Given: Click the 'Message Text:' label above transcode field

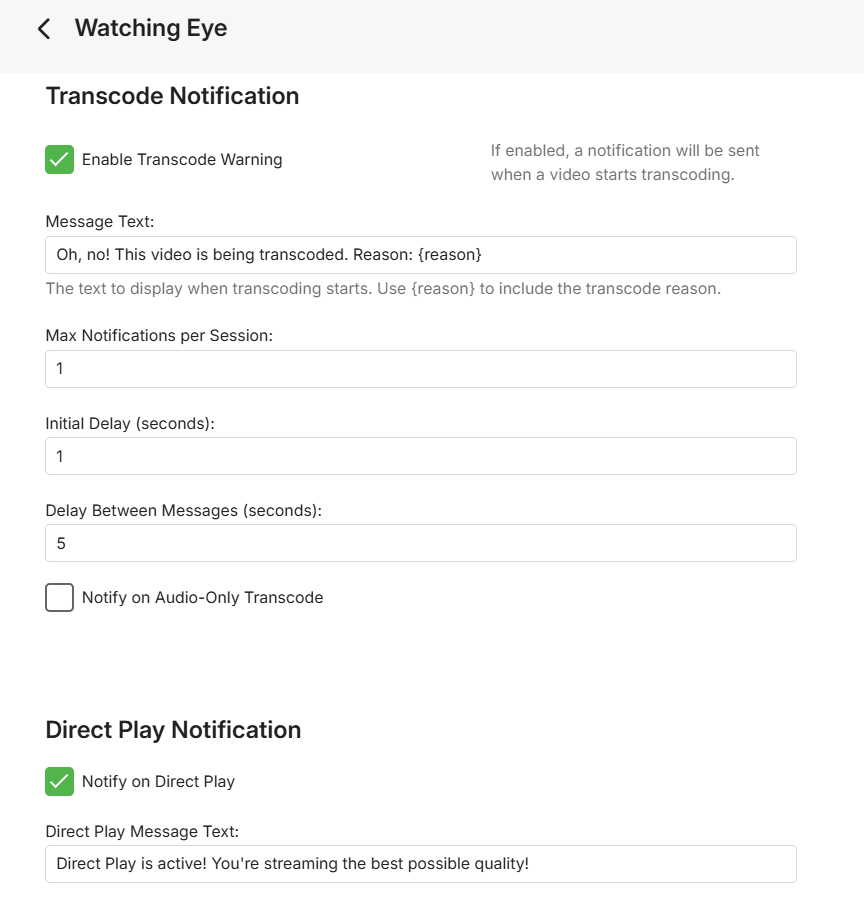Looking at the screenshot, I should 100,221.
